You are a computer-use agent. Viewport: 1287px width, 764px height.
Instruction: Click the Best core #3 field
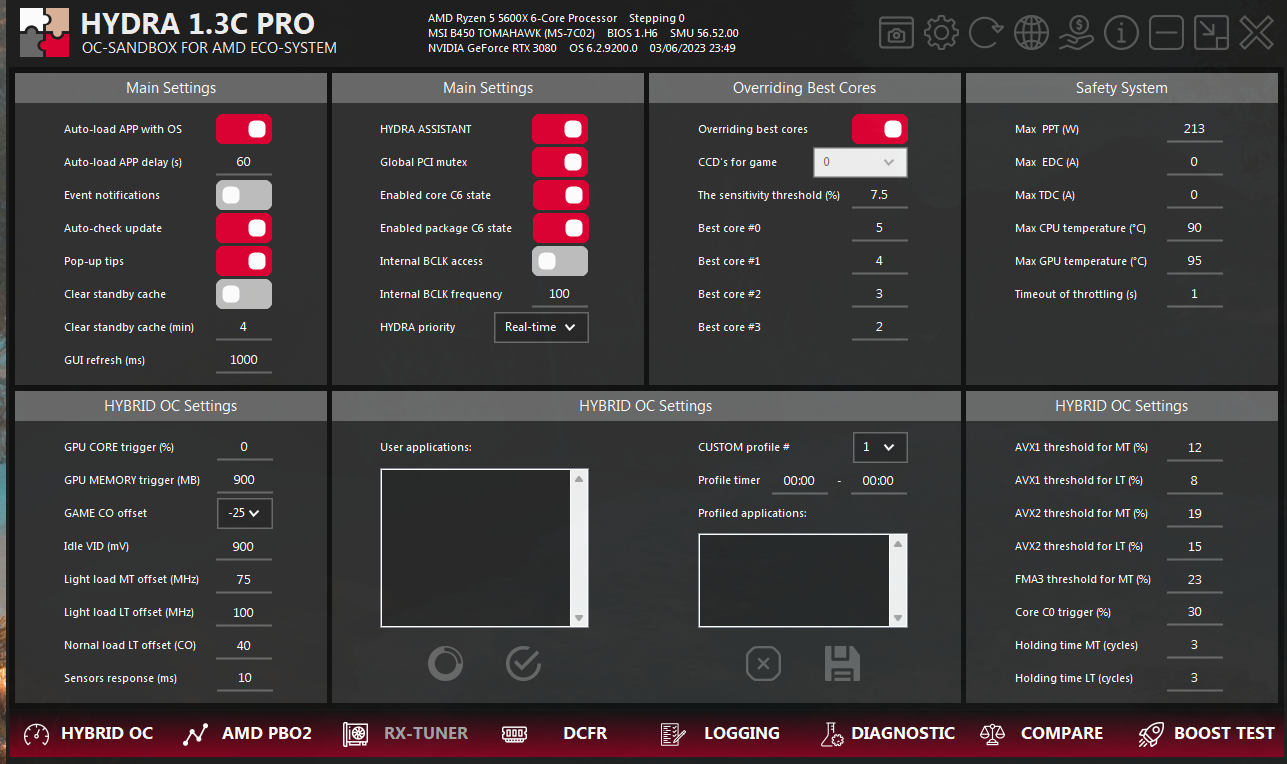tap(880, 327)
